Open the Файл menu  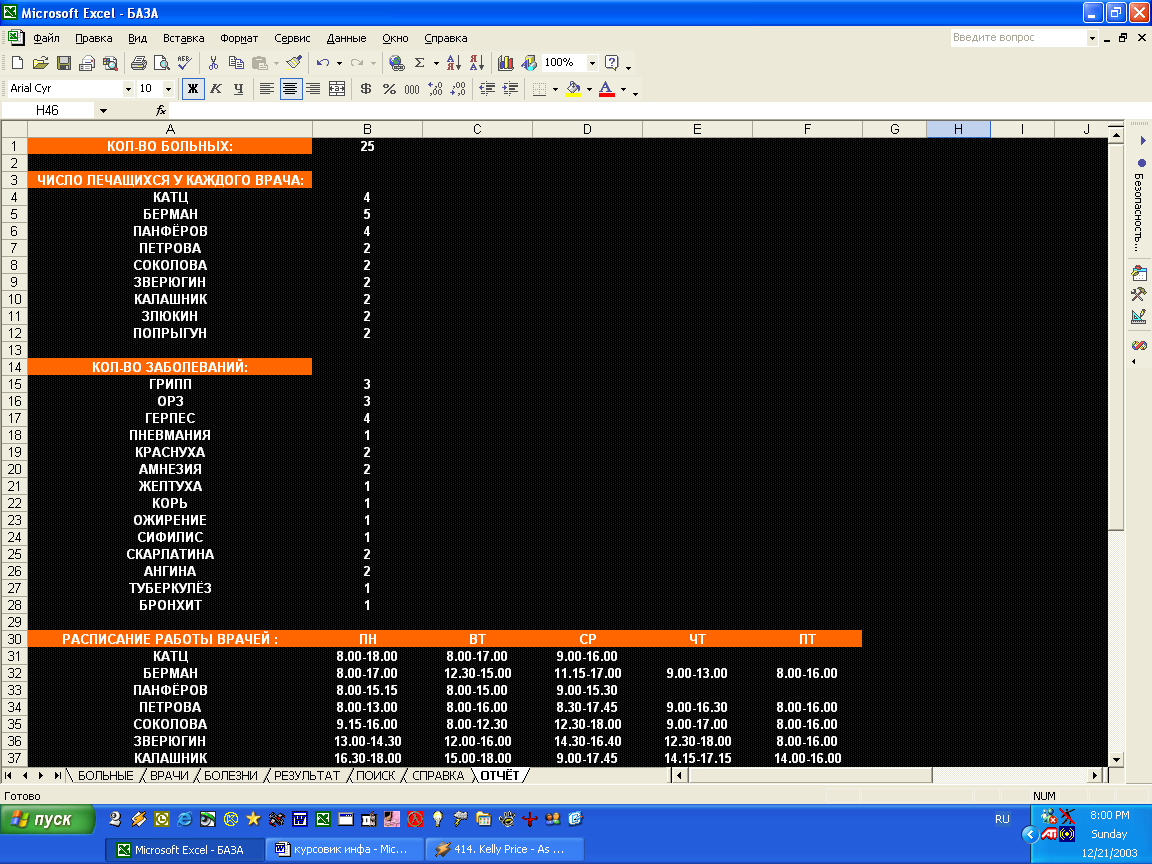(46, 38)
